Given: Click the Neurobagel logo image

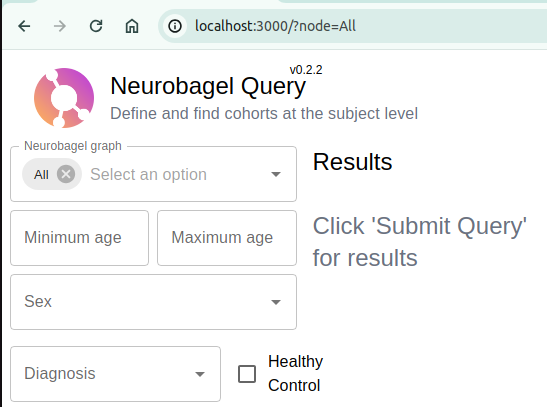Looking at the screenshot, I should [x=64, y=98].
